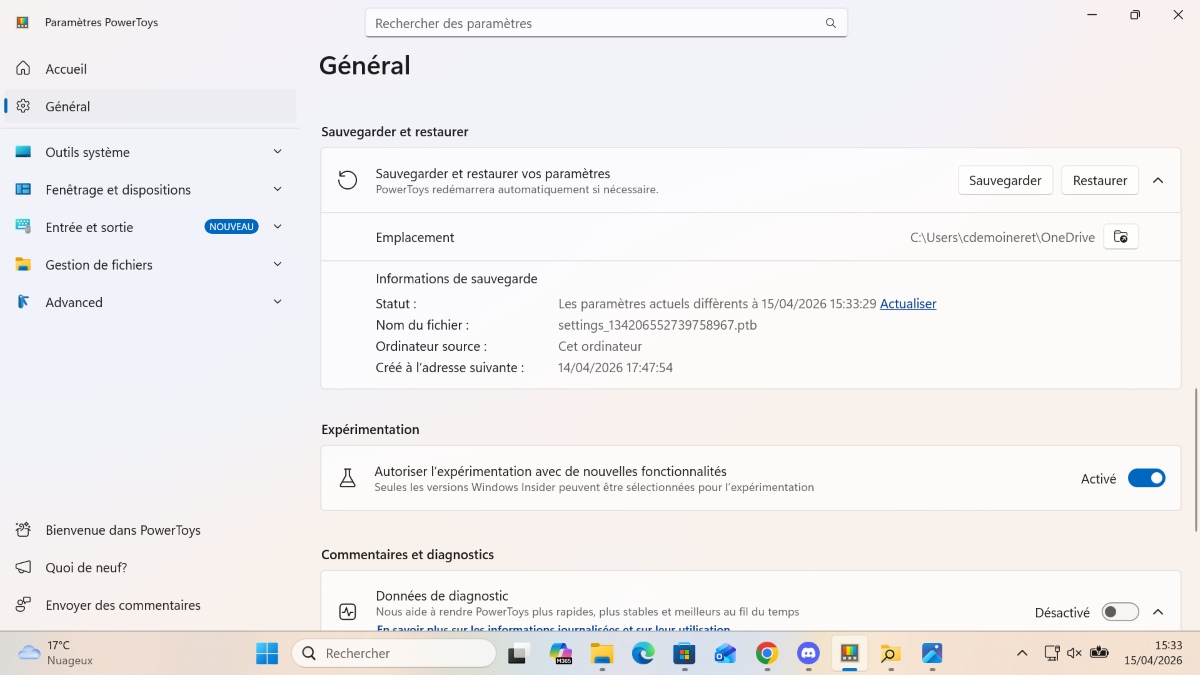Open Bienvenue dans PowerToys page

(123, 530)
